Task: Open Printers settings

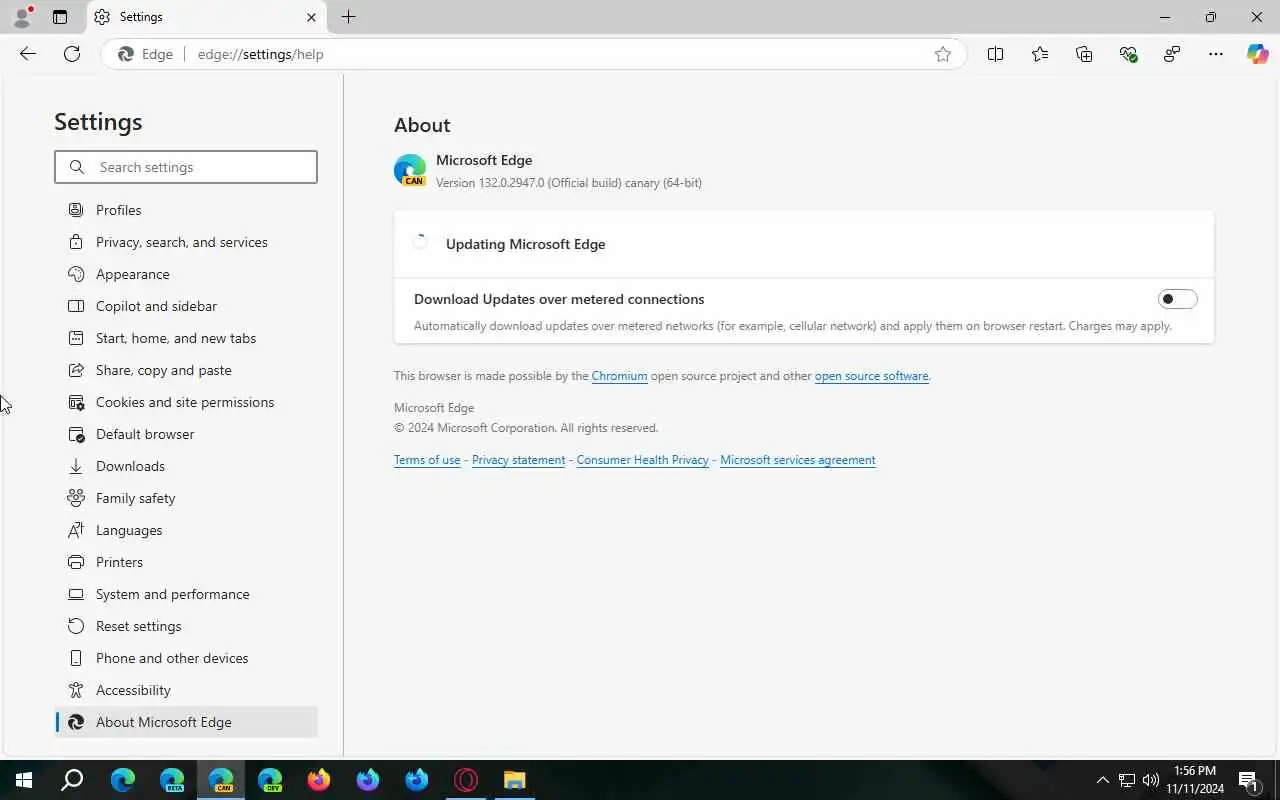Action: pos(186,562)
